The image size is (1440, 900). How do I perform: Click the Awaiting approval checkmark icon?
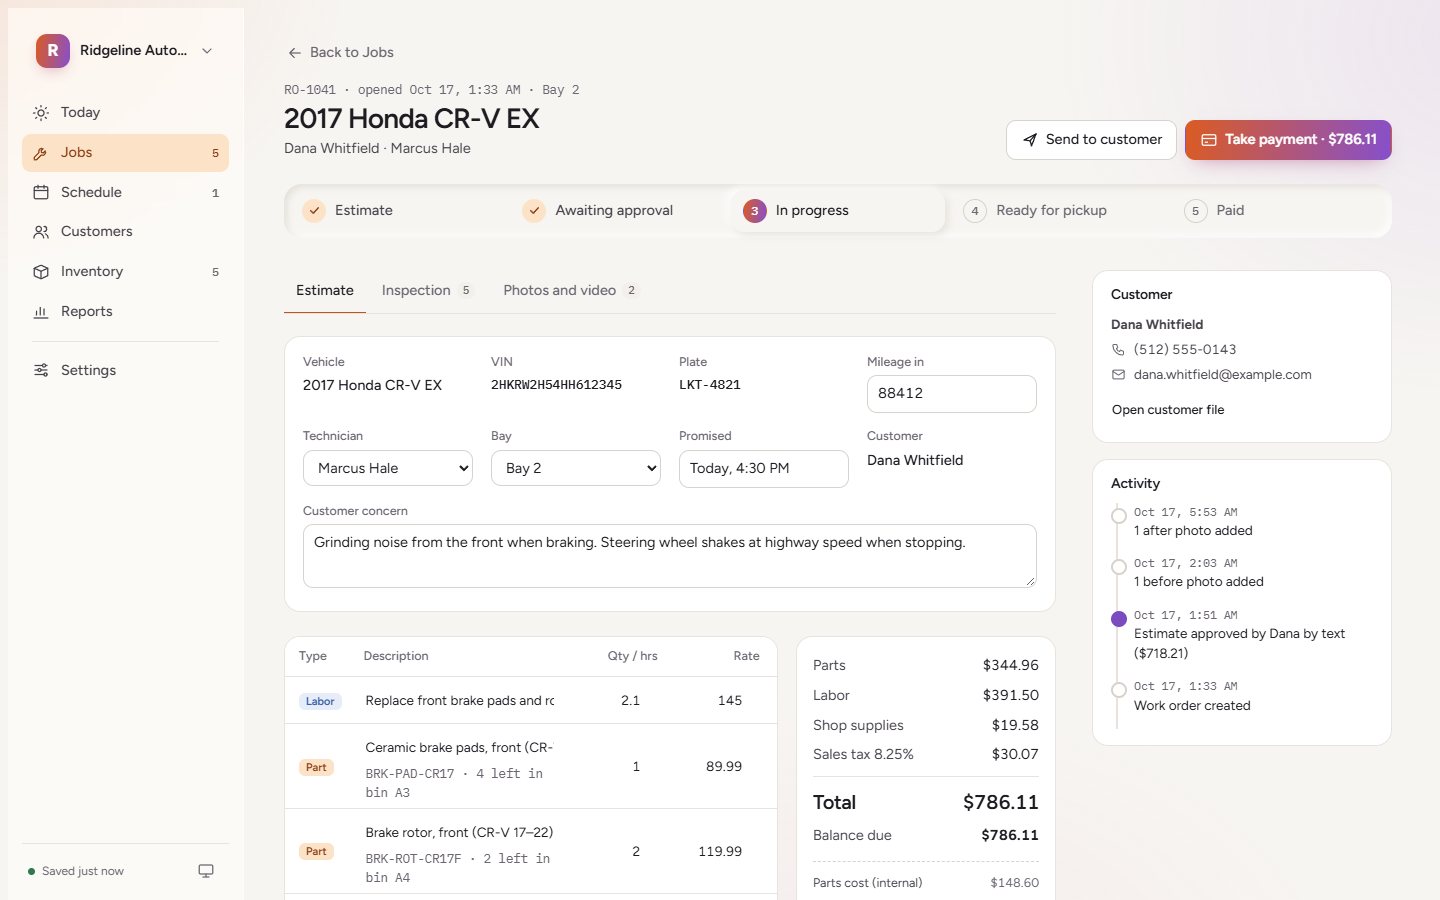(534, 211)
